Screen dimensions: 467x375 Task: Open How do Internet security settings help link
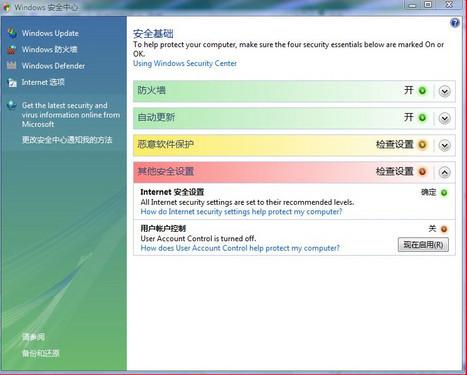[241, 212]
